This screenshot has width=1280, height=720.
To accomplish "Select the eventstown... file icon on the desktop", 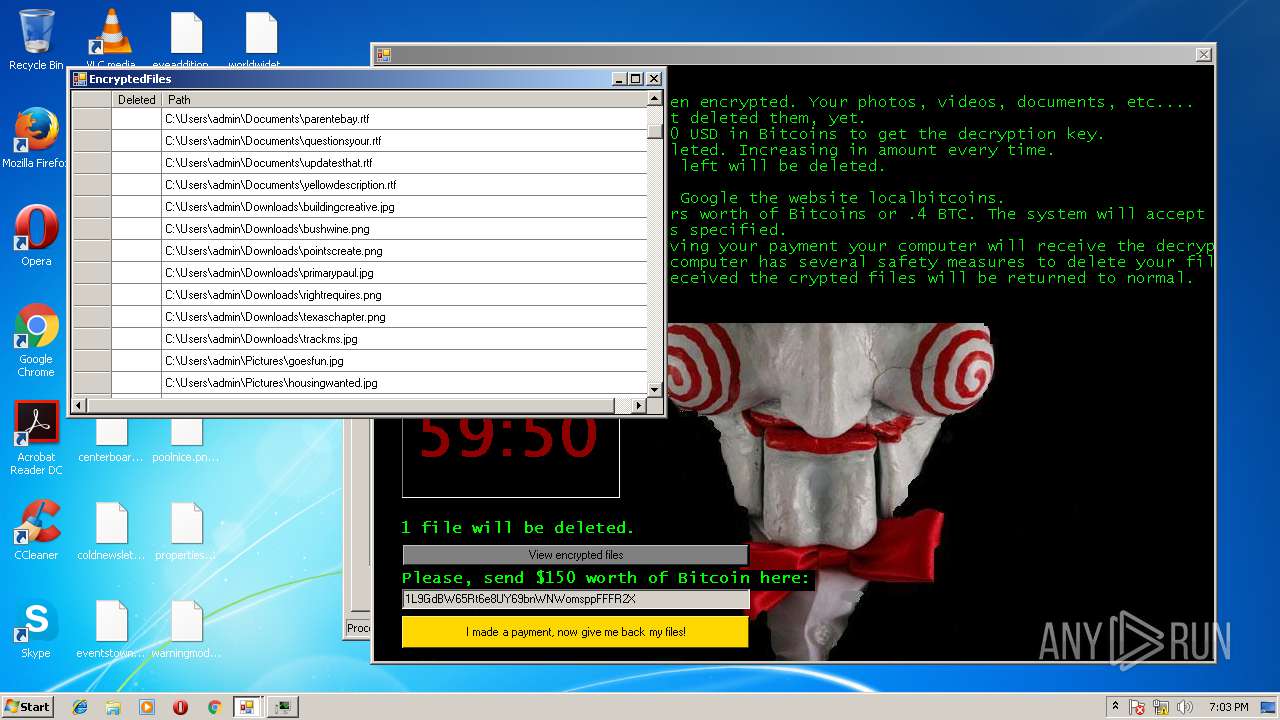I will click(x=111, y=628).
